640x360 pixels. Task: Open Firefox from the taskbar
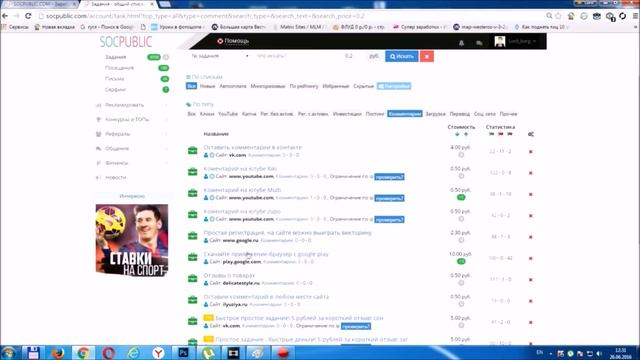58,352
